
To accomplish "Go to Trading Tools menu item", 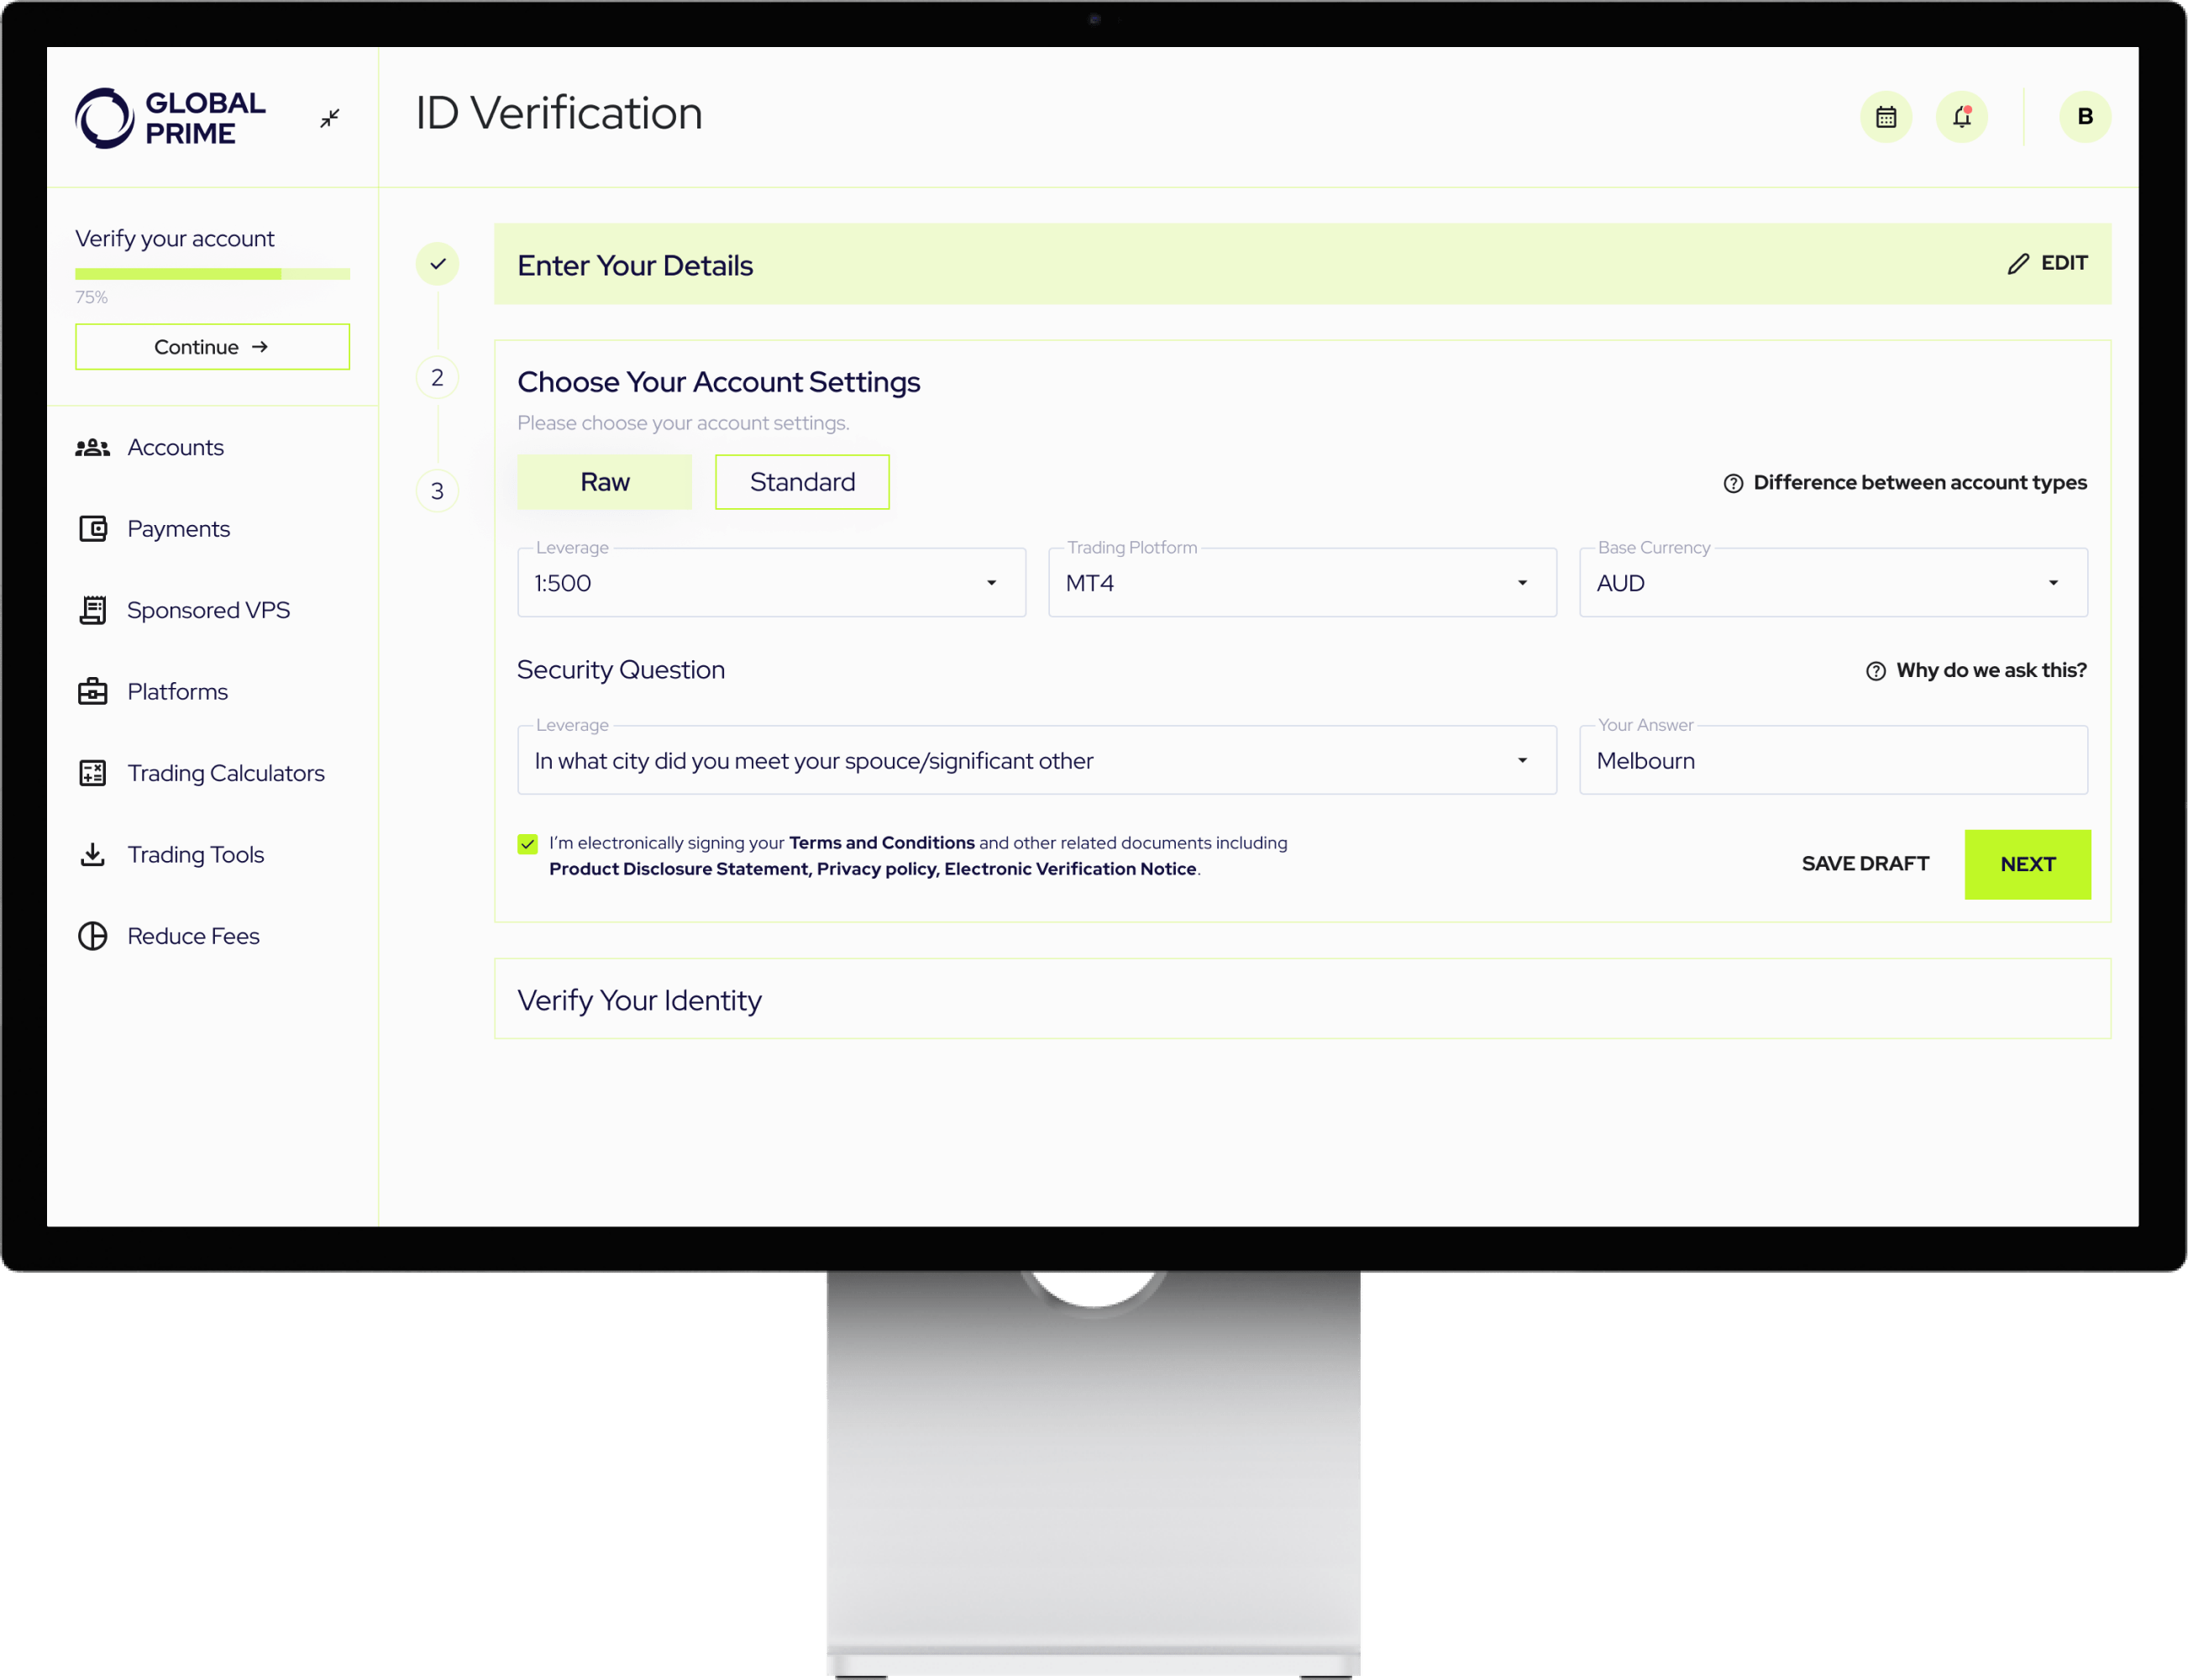I will point(195,855).
